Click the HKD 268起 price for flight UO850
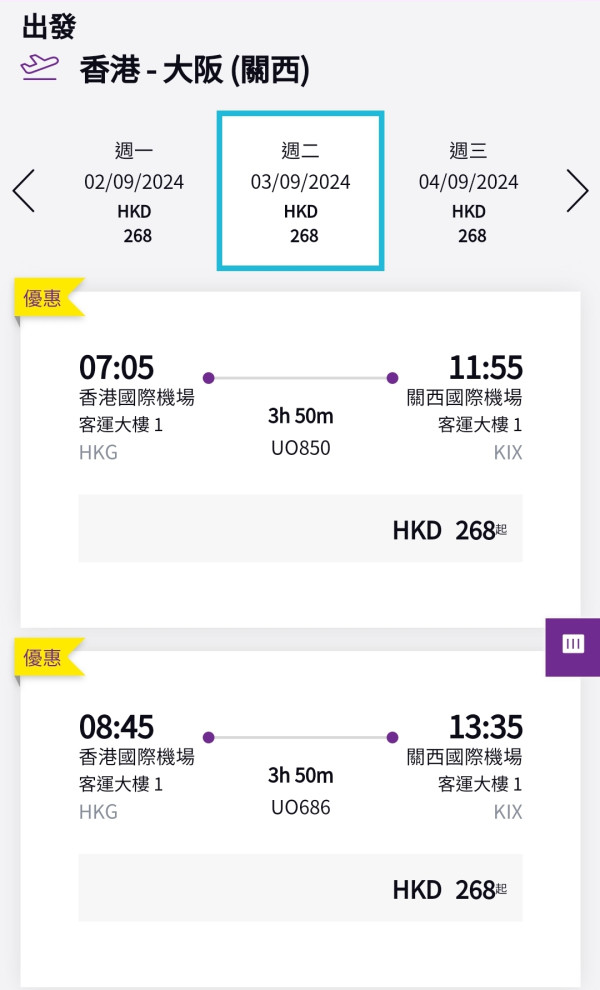 450,529
